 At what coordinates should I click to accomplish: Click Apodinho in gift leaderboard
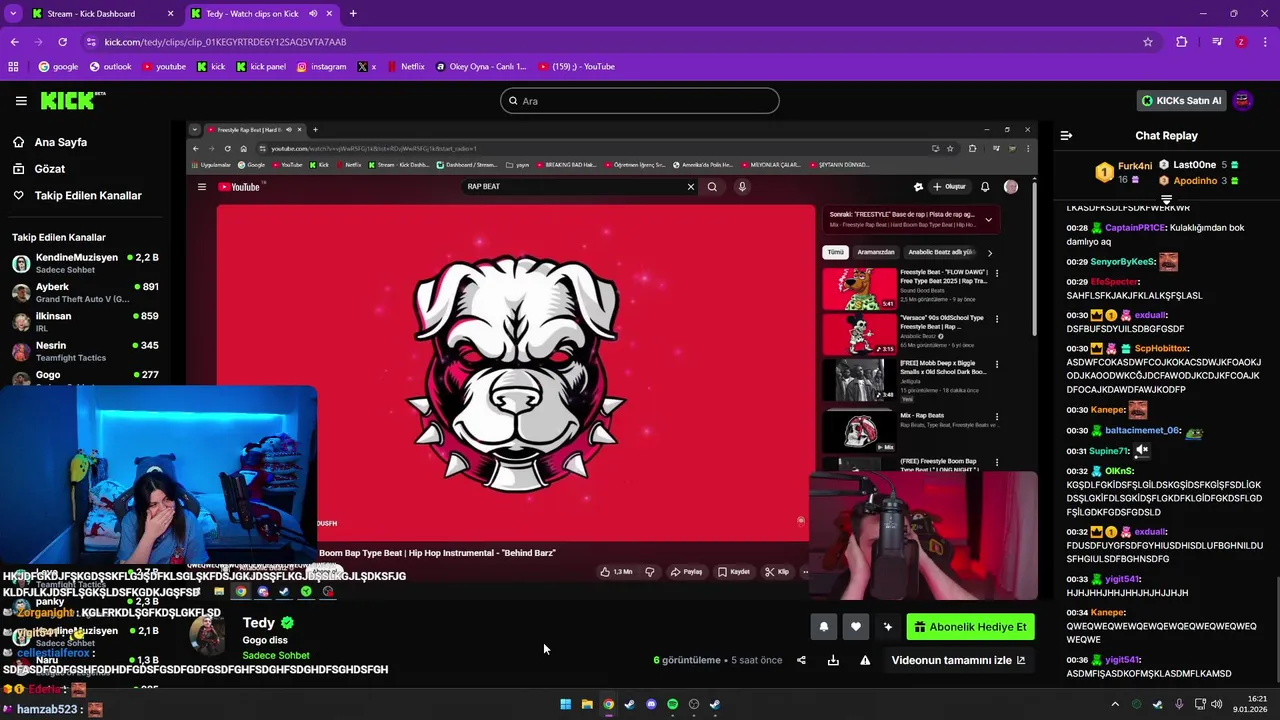point(1195,181)
